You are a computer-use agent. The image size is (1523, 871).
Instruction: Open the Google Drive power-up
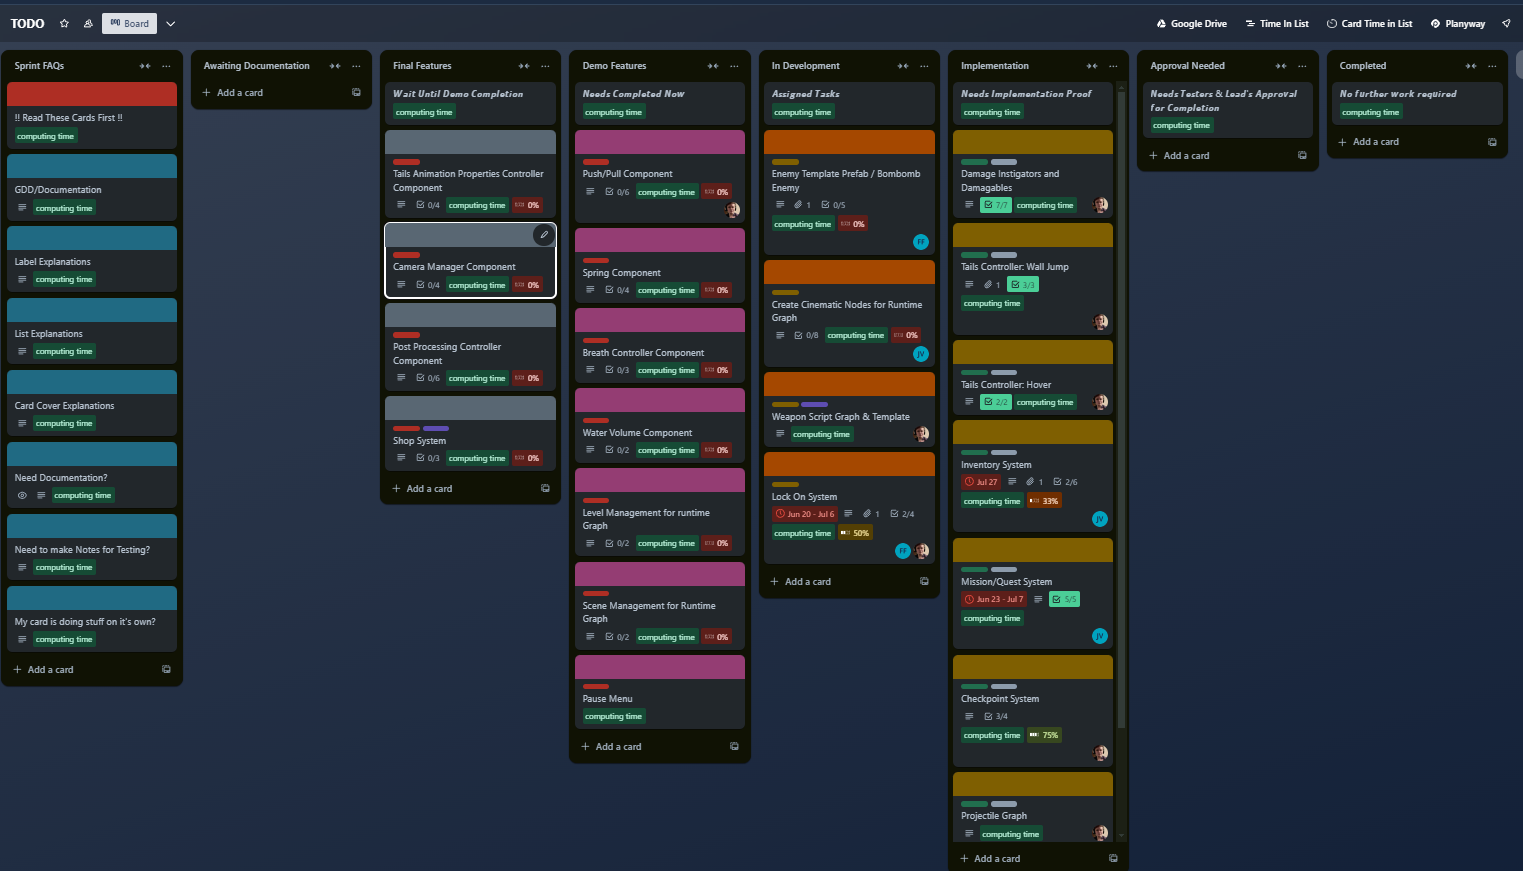(x=1191, y=23)
